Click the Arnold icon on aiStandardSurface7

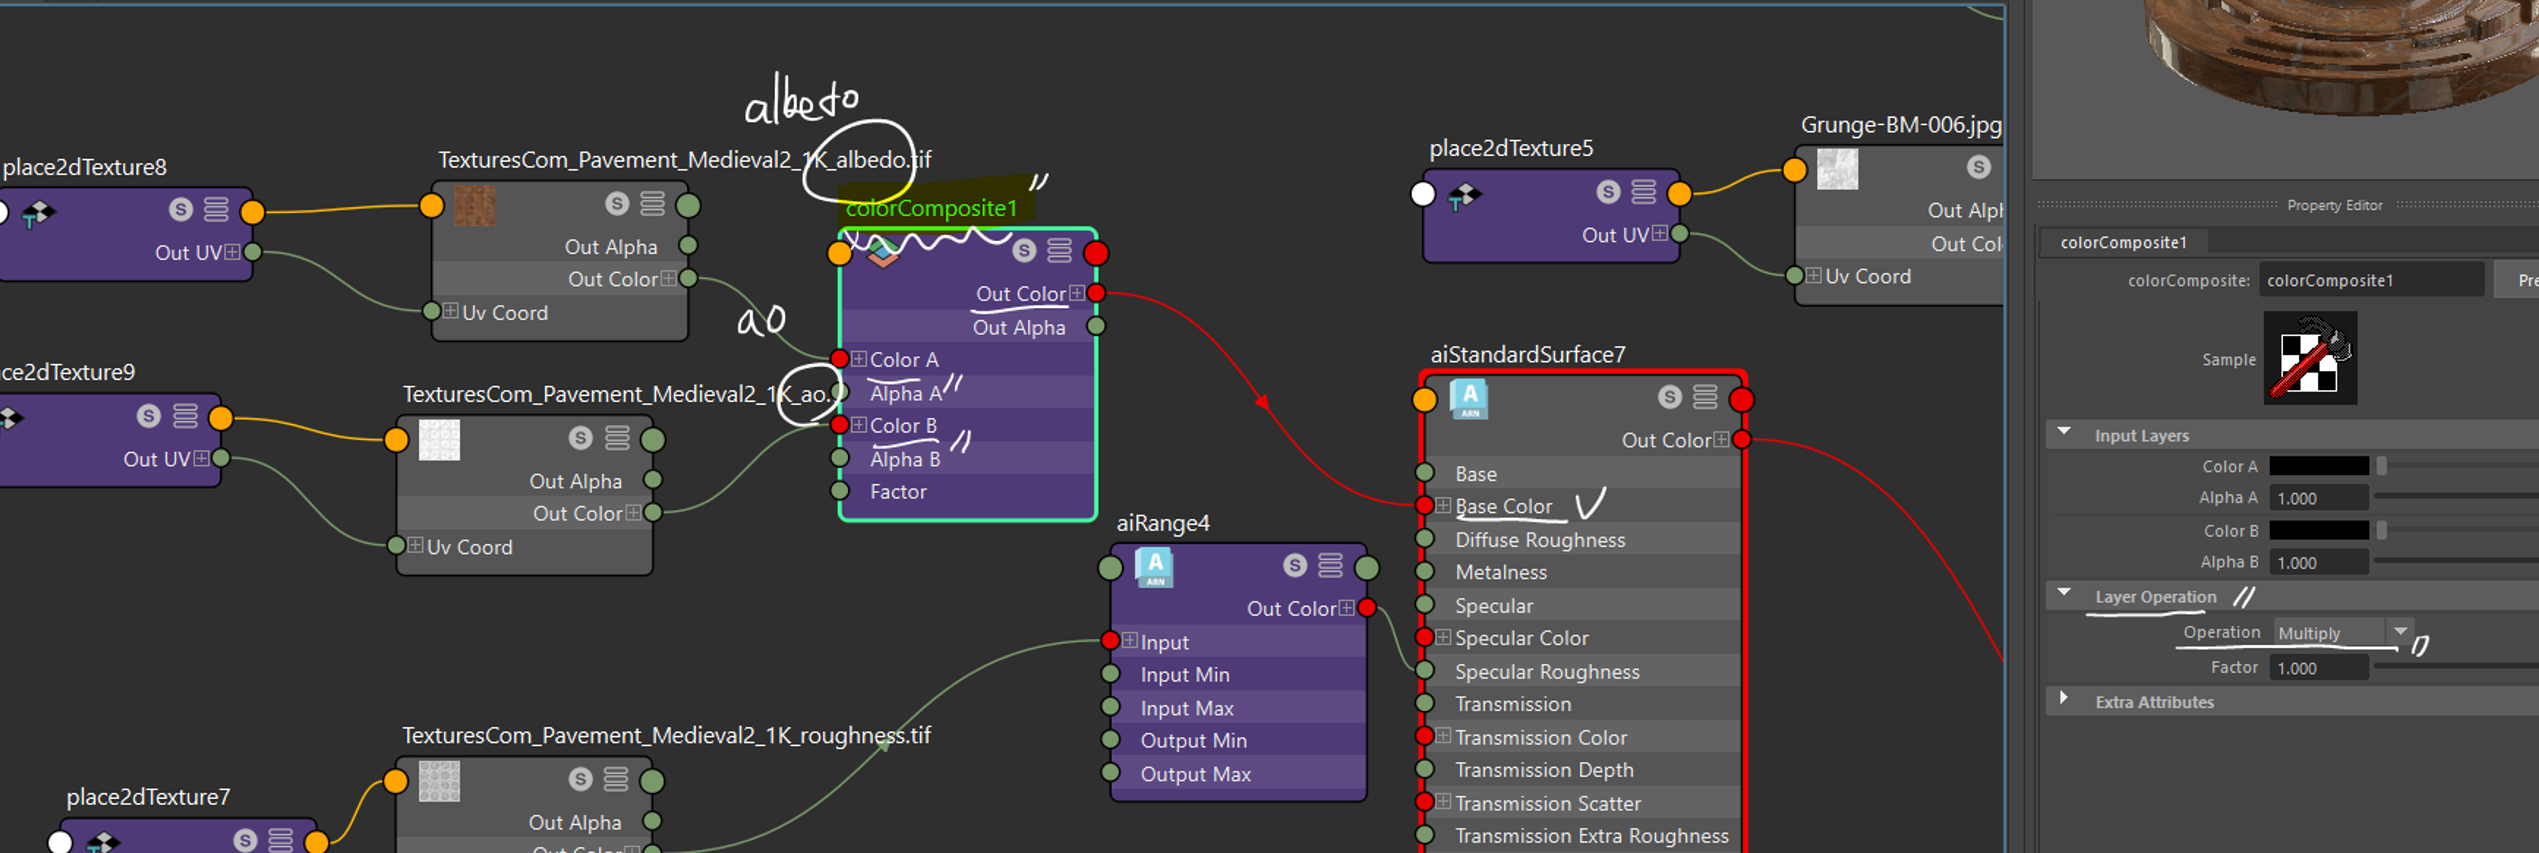(1469, 400)
